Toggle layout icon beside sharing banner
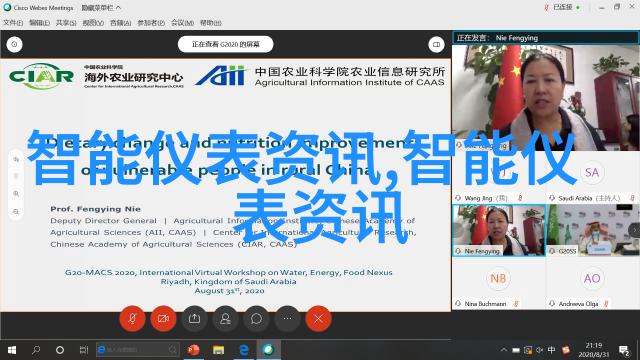 [436, 44]
